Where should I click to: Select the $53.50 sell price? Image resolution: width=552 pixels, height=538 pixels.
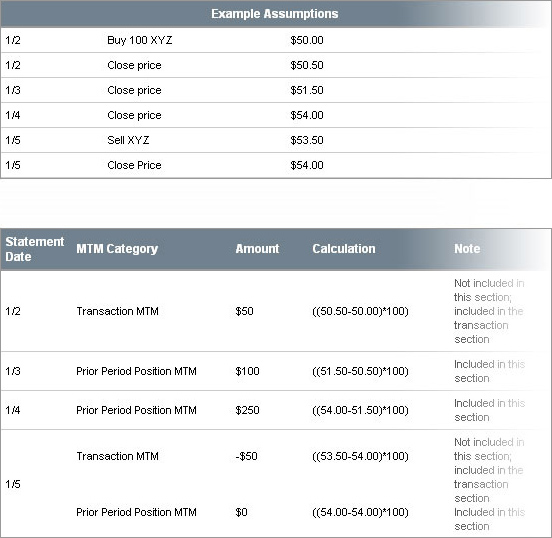(307, 140)
